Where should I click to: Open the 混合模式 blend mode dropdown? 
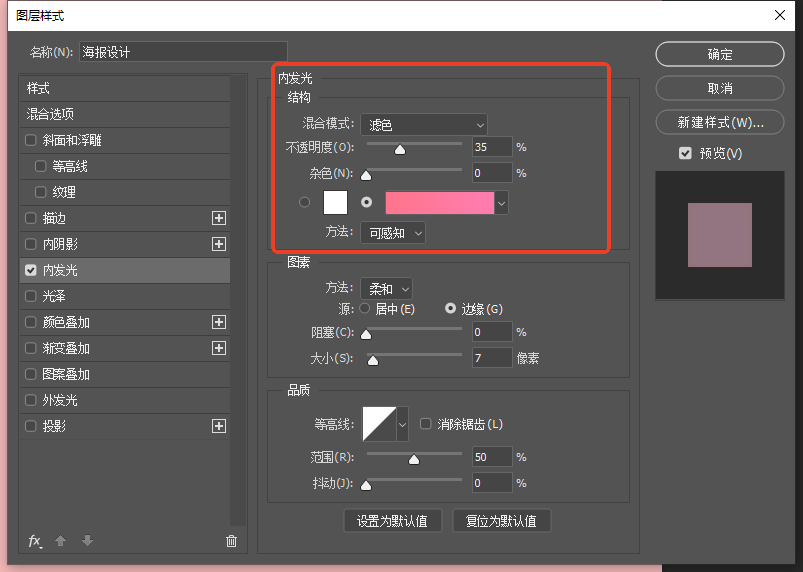pos(423,125)
